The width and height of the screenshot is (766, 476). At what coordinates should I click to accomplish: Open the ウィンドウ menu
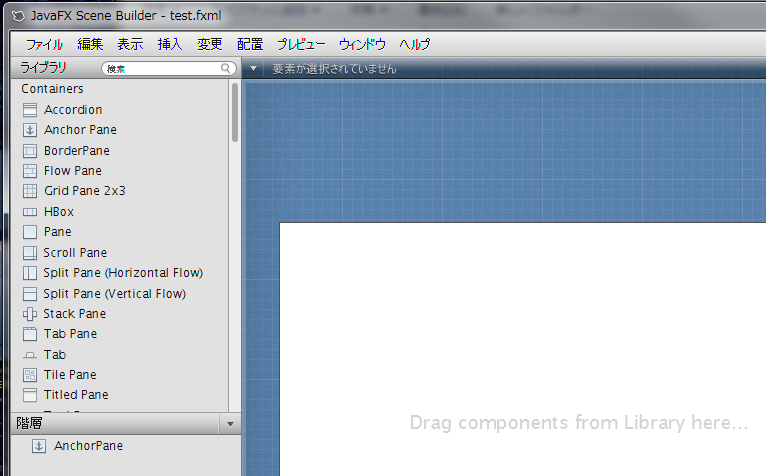(362, 44)
